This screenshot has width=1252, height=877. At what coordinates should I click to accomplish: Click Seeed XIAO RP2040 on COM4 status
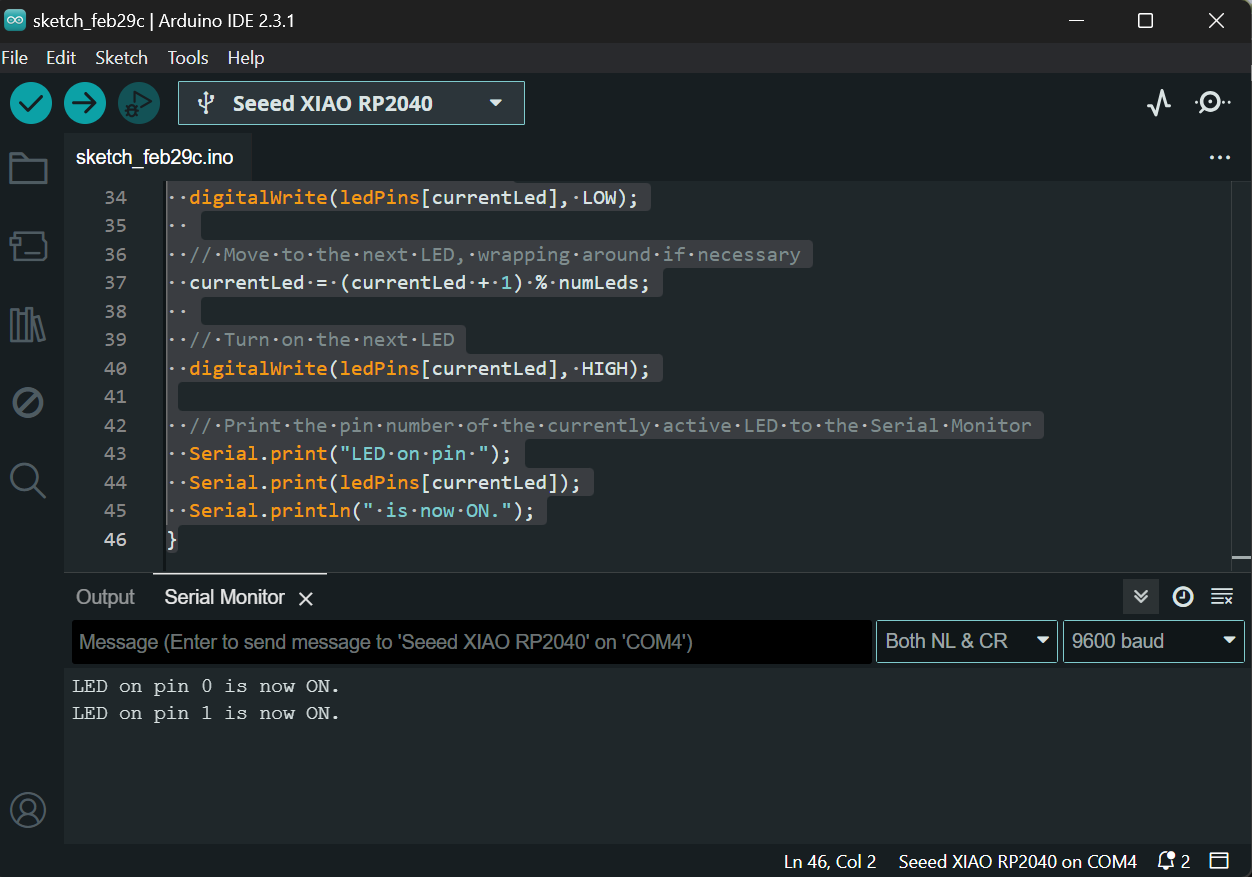[x=1018, y=861]
